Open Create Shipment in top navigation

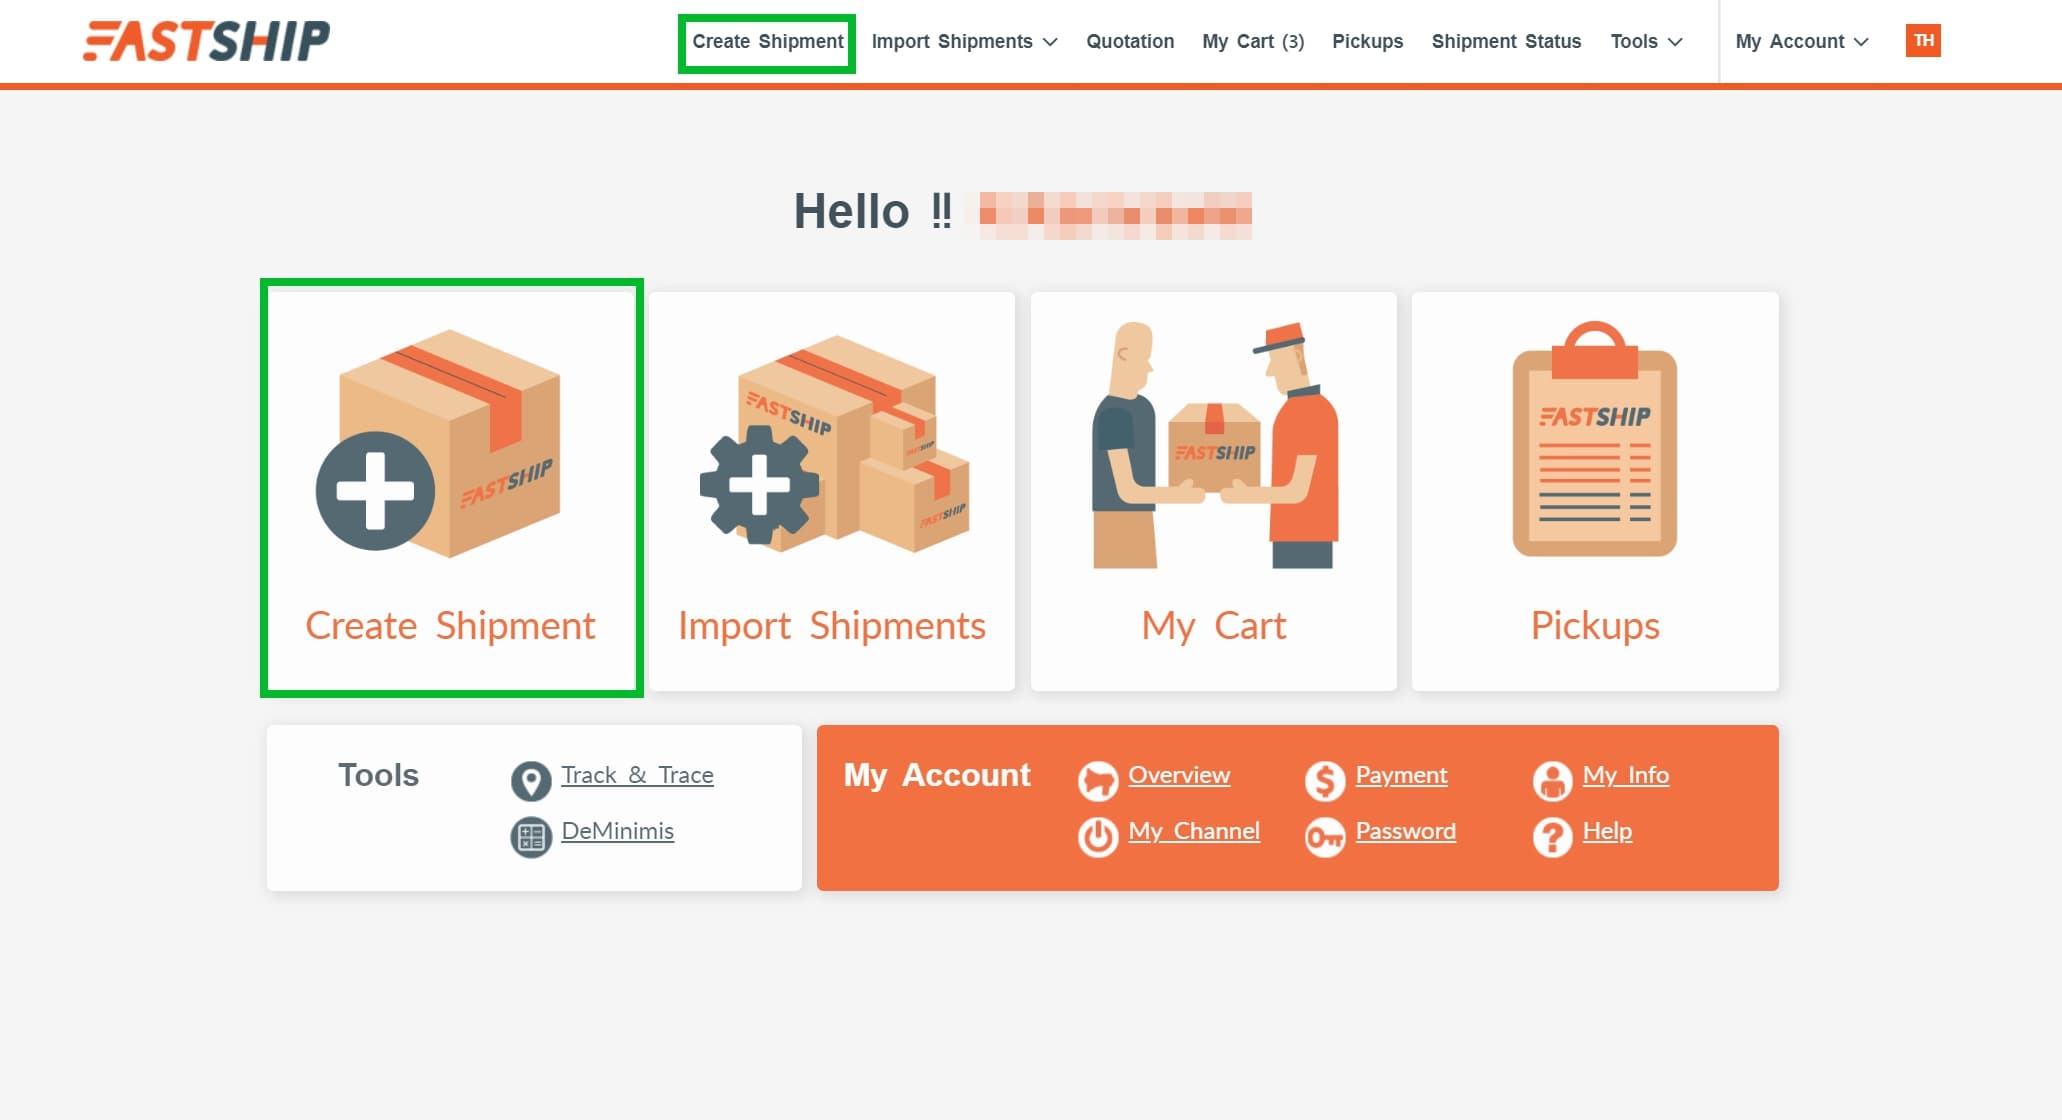point(767,41)
